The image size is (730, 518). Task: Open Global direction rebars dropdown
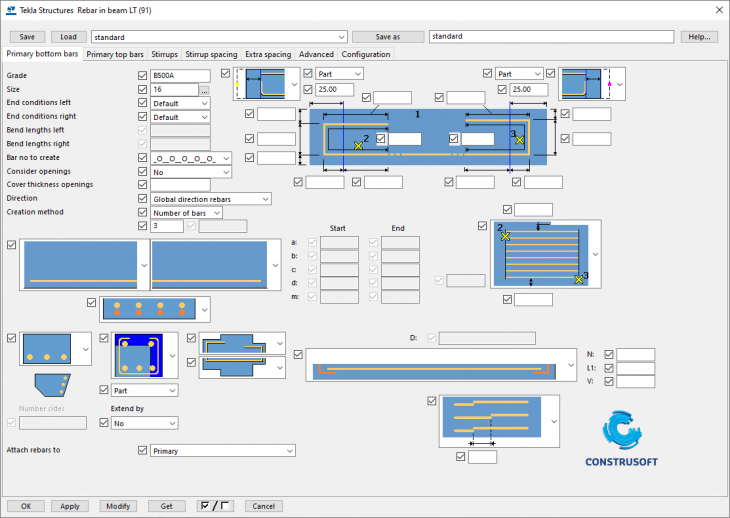click(211, 199)
